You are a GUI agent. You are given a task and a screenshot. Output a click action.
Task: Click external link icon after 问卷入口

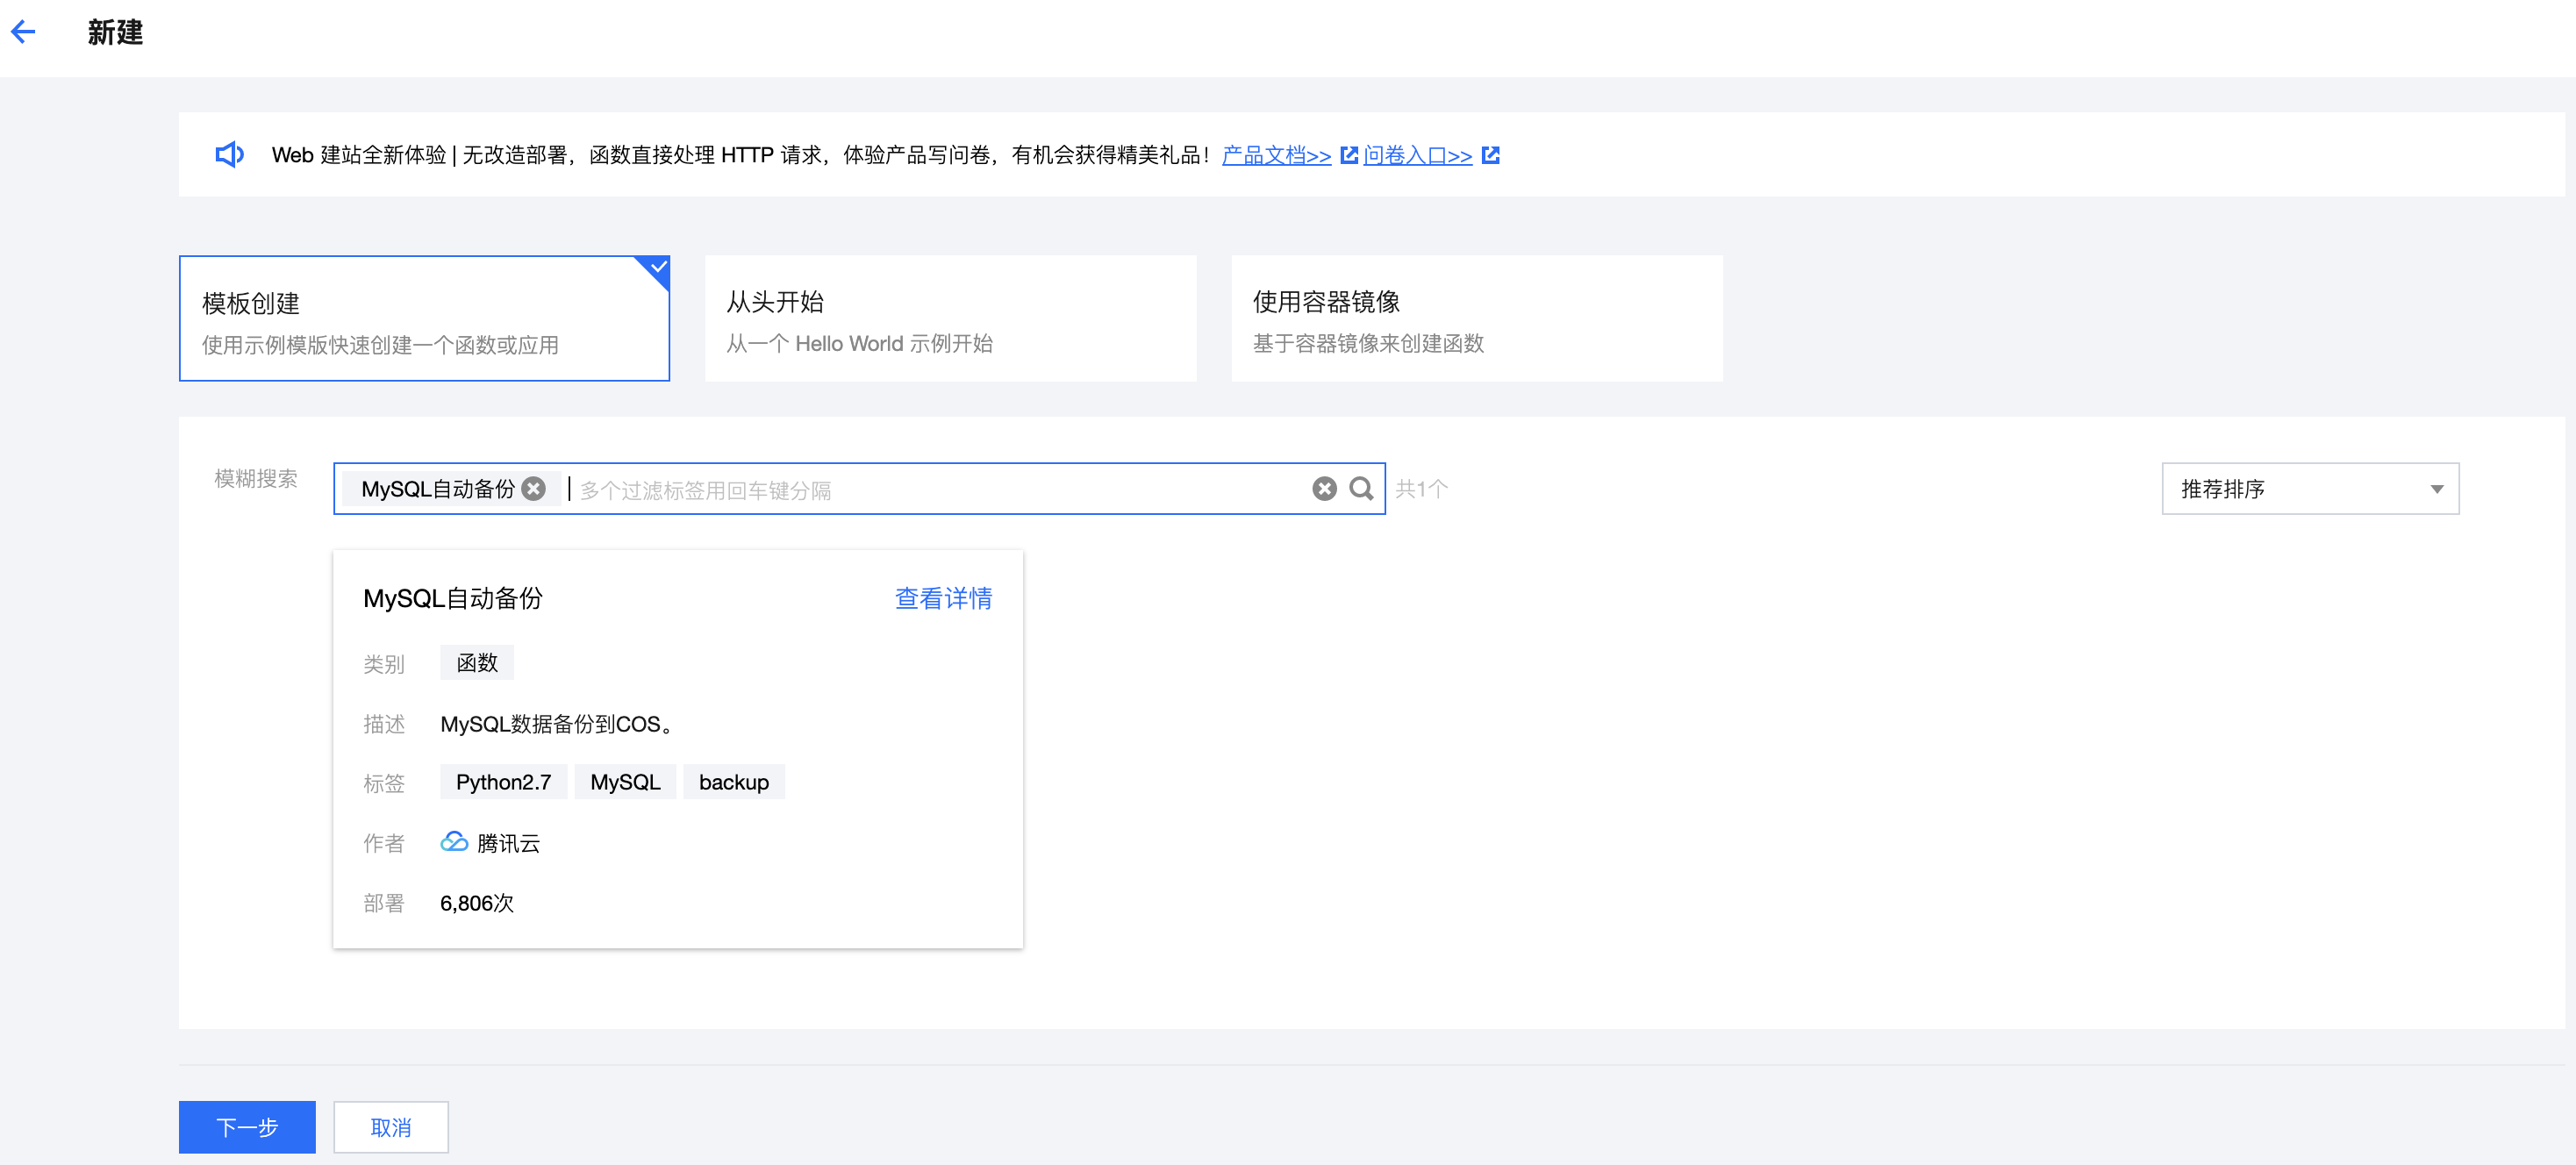pos(1490,155)
